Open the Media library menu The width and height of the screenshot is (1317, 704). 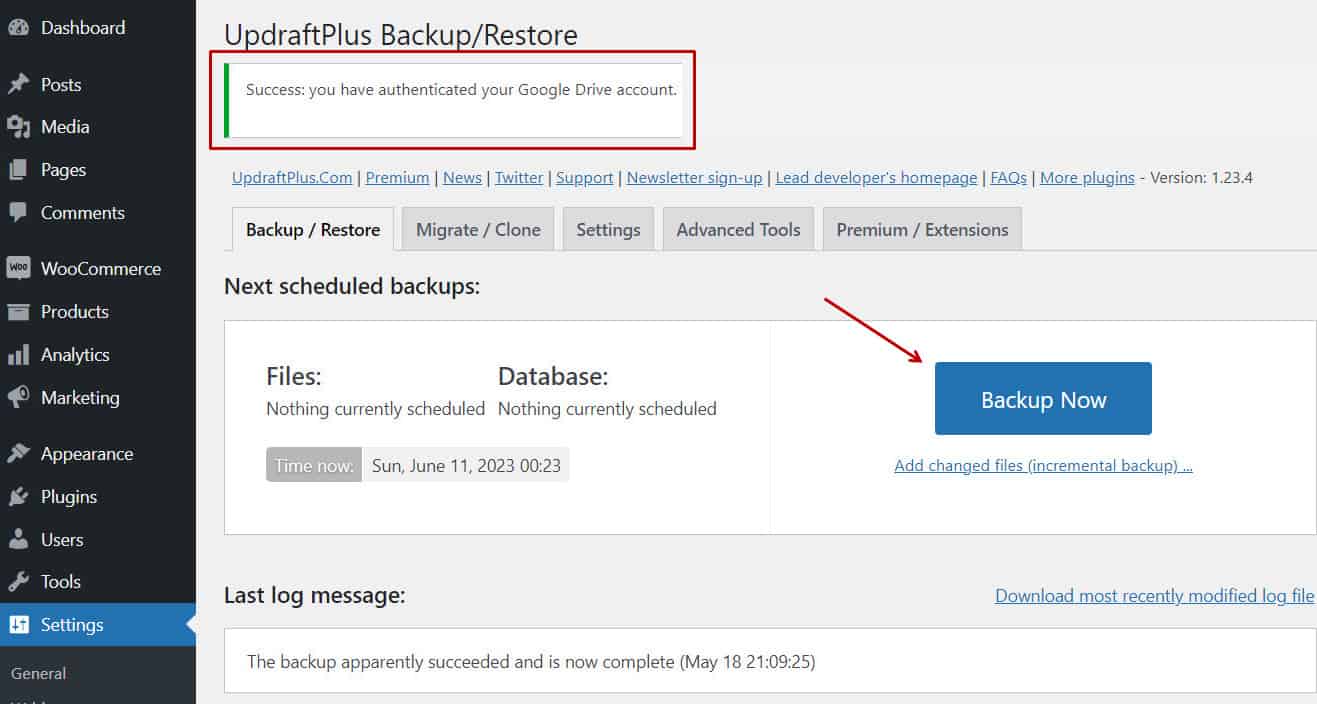pos(98,127)
